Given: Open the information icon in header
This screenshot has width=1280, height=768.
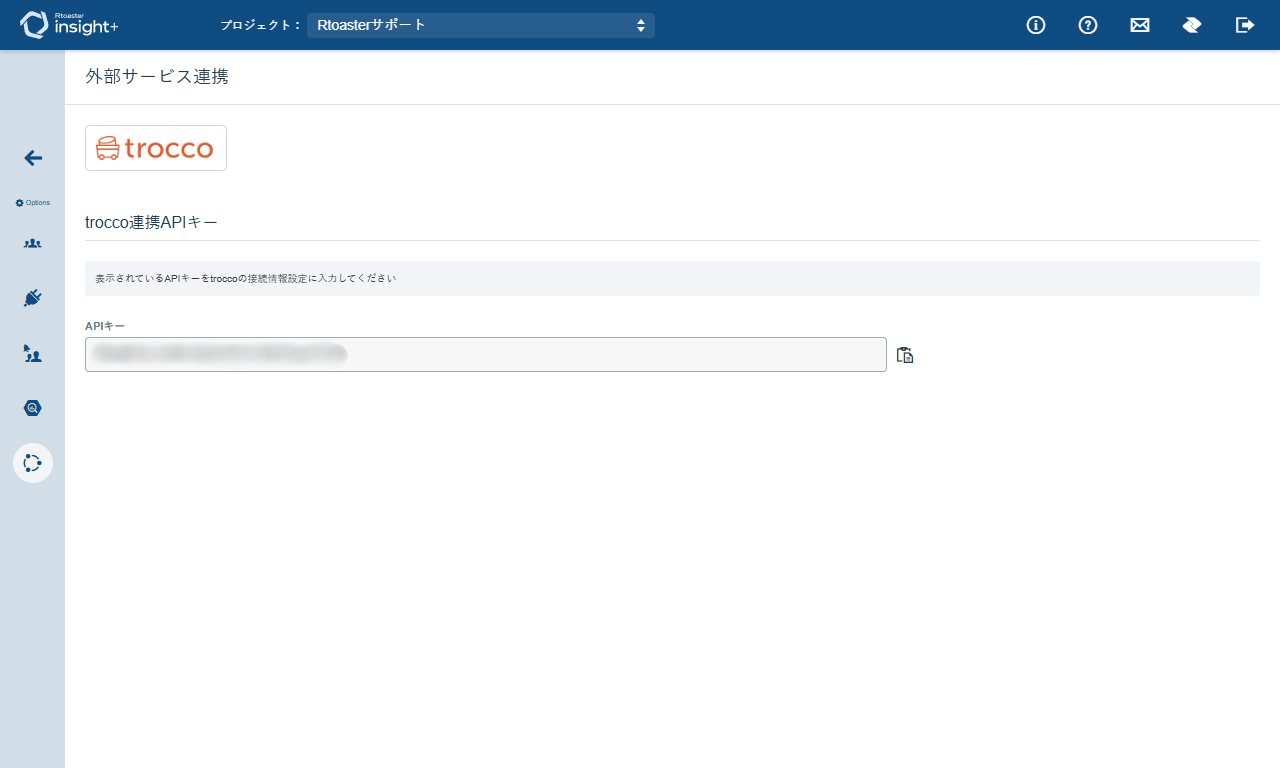Looking at the screenshot, I should click(x=1036, y=25).
